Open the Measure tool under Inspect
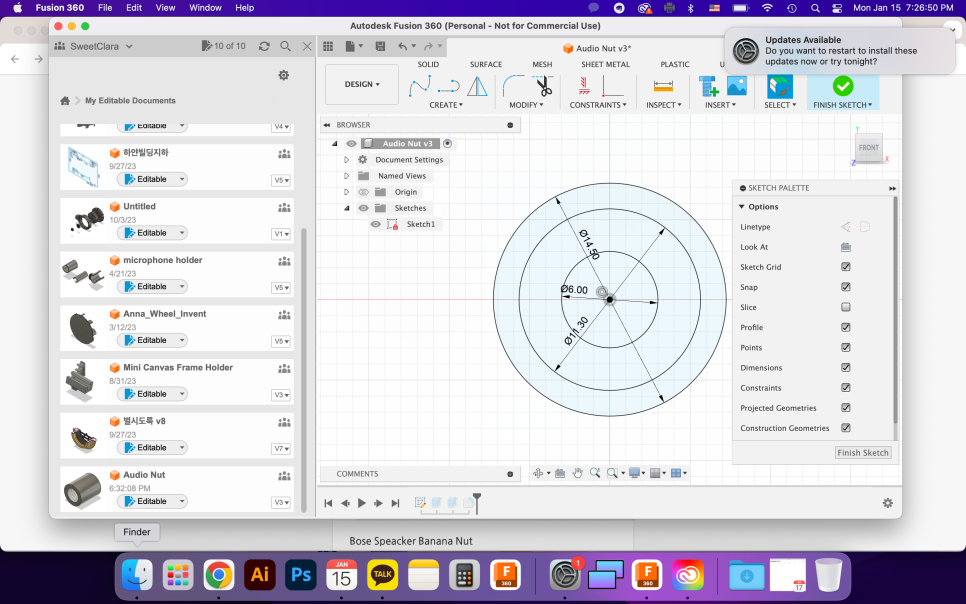 point(663,86)
